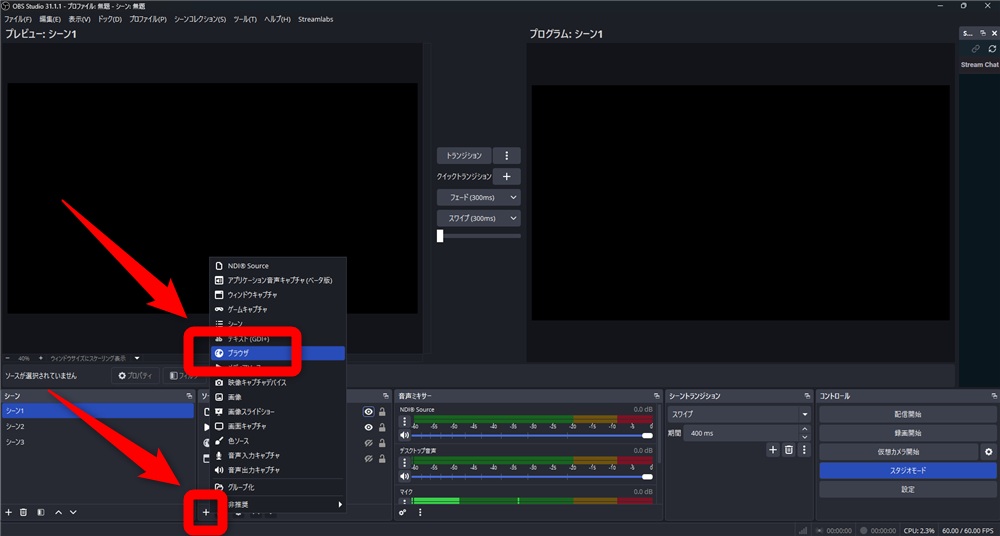
Task: Open the three-dot menu beside トランジション
Action: click(x=507, y=156)
